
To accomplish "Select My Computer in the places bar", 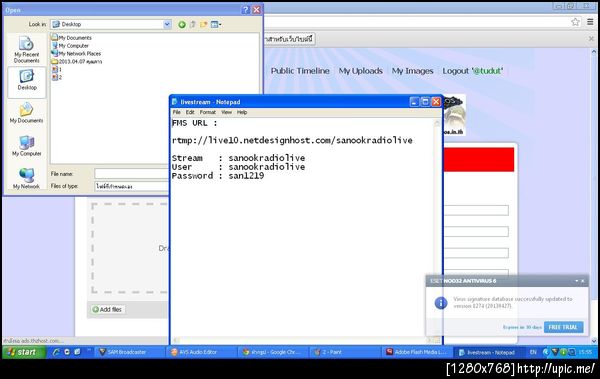I will coord(26,146).
